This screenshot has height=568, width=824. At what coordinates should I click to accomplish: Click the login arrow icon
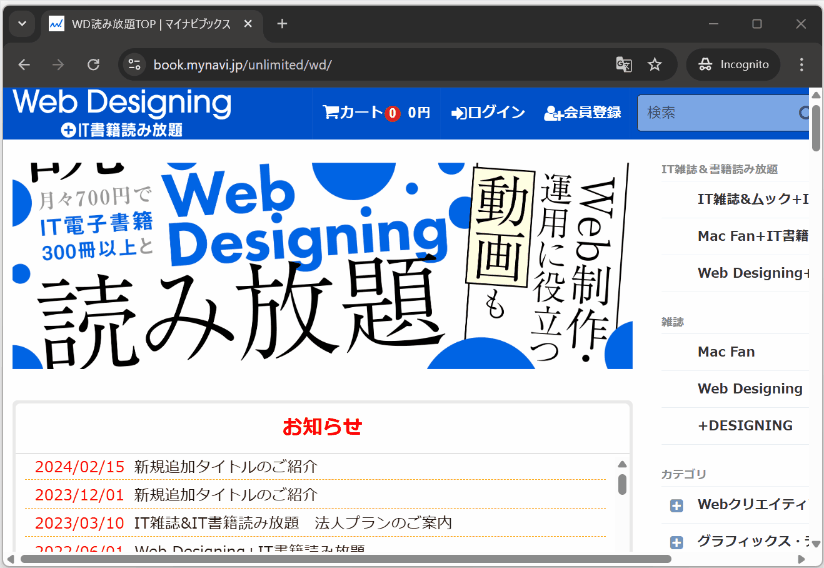pos(459,113)
